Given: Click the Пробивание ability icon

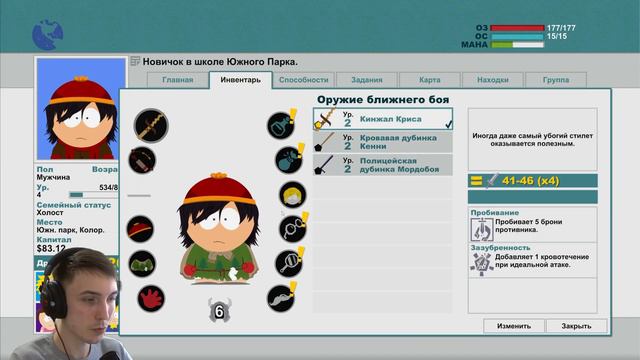Looking at the screenshot, I should [x=482, y=229].
